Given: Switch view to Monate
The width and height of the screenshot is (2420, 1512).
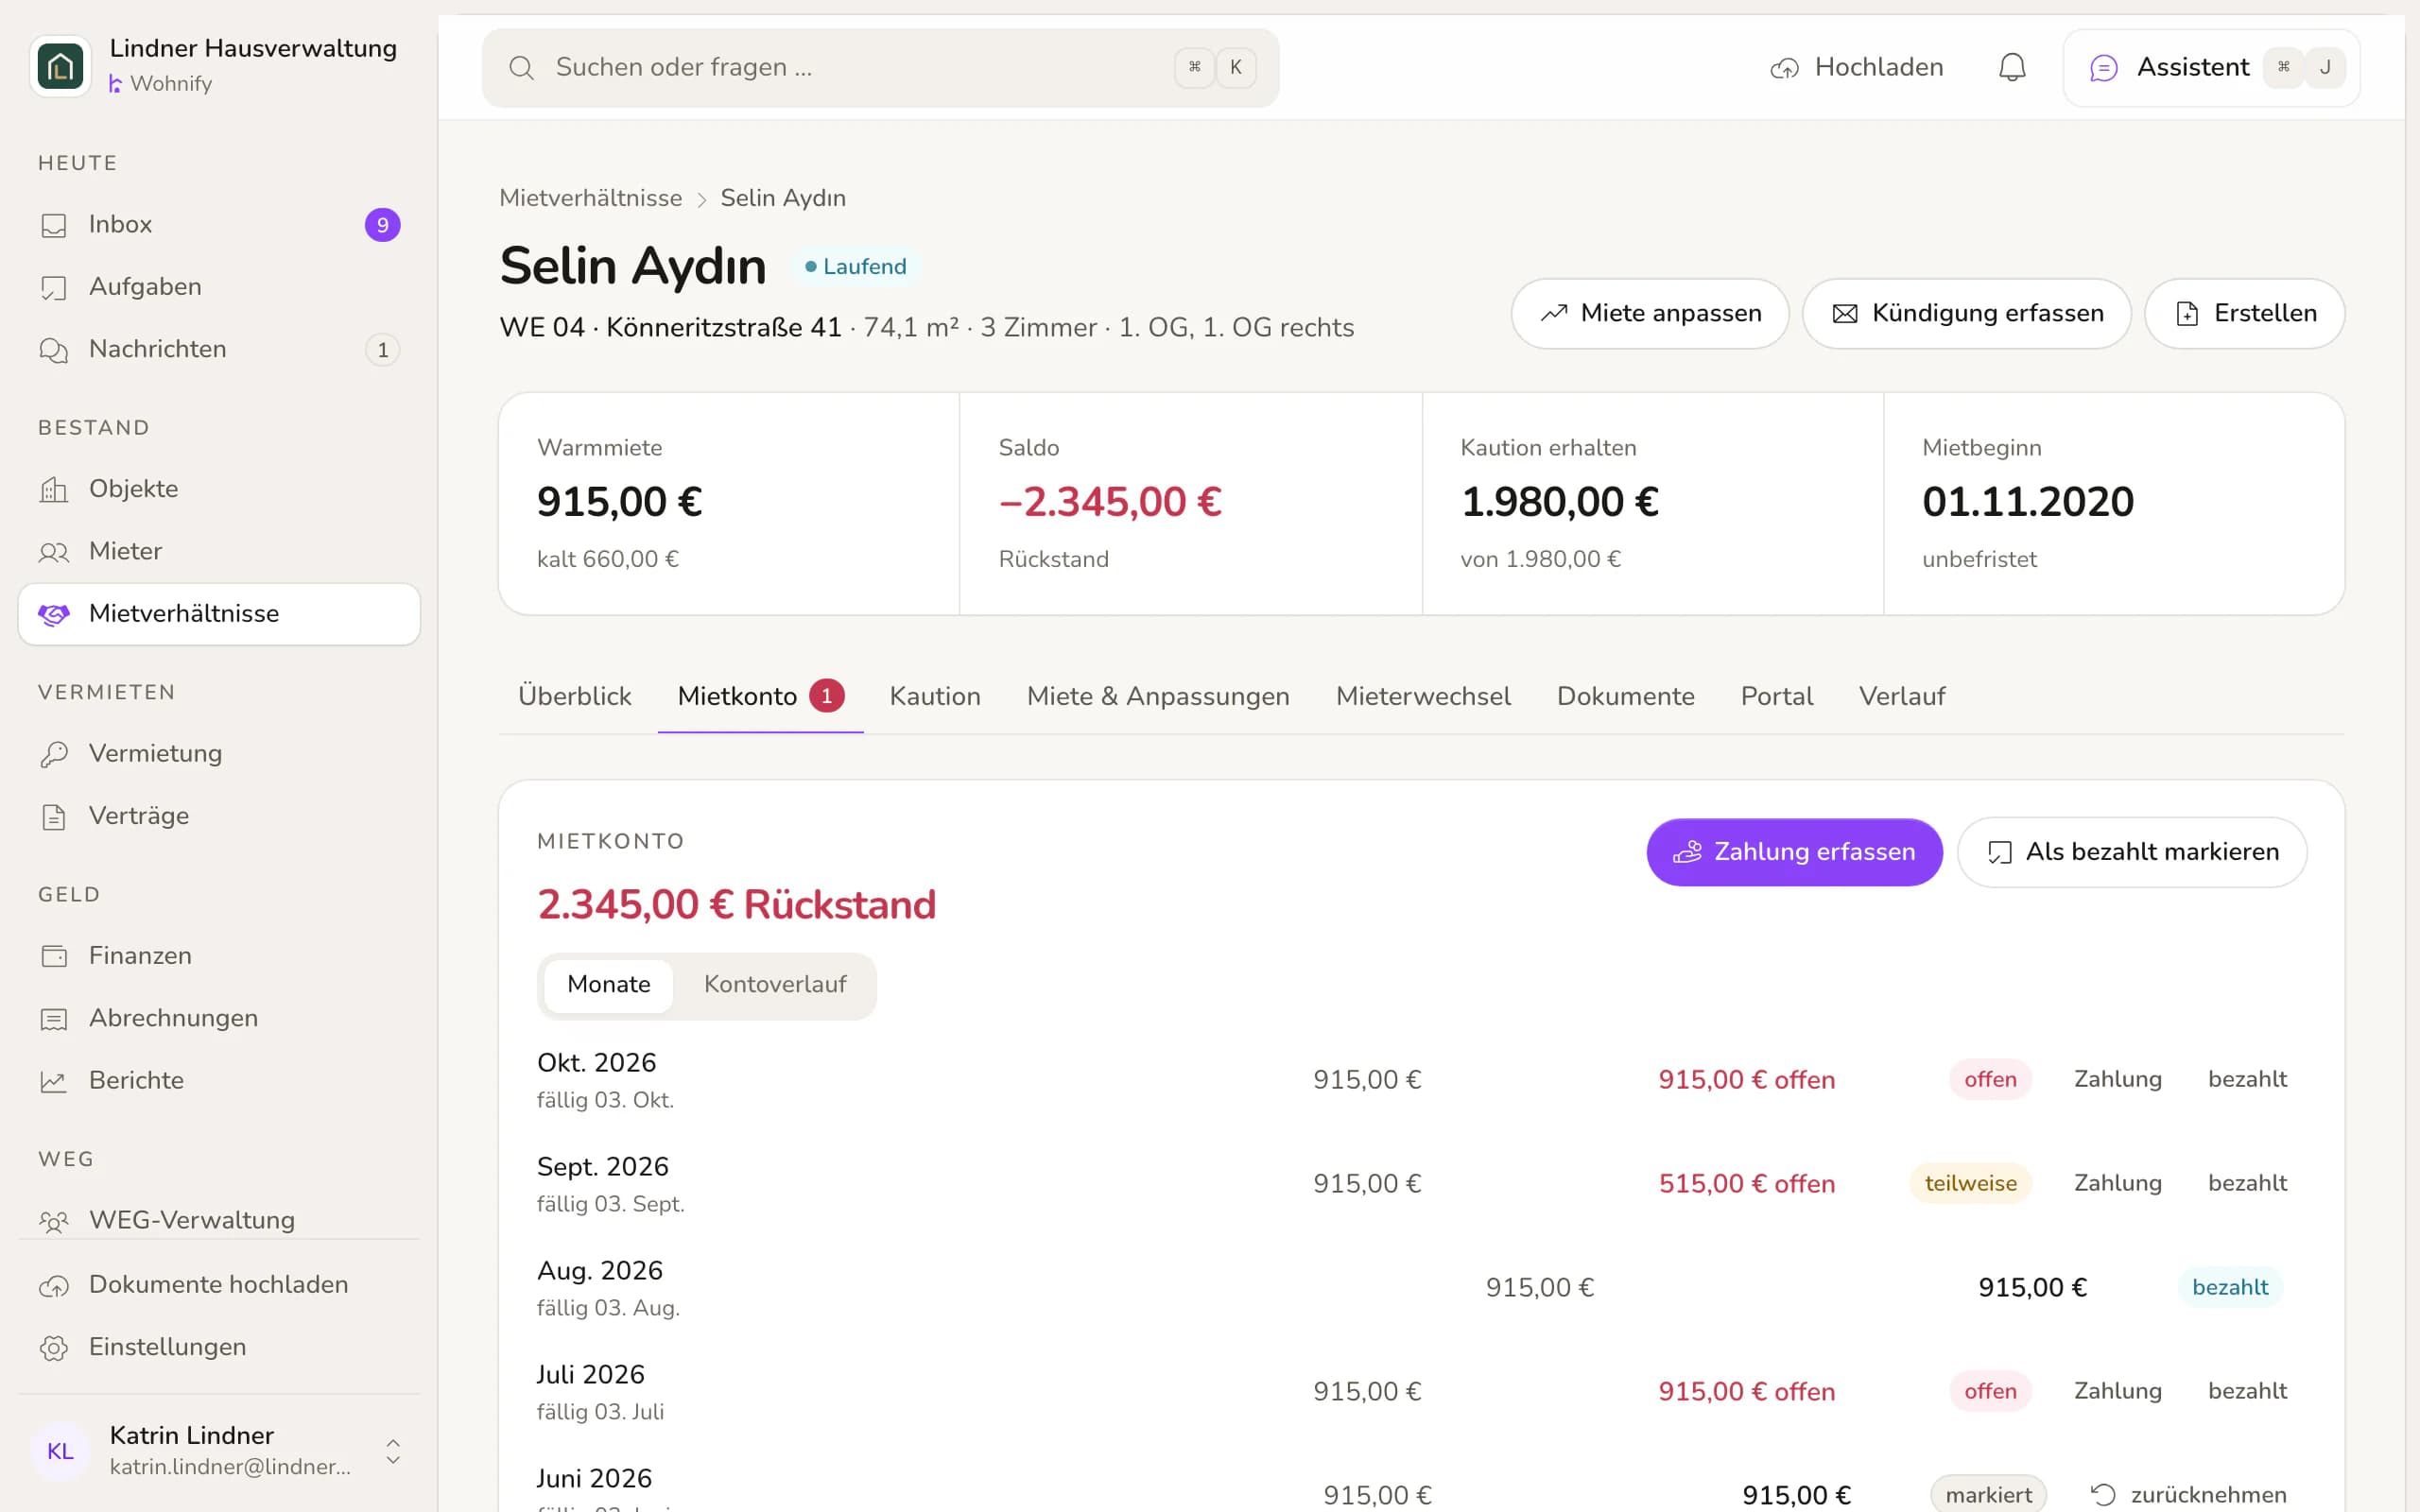Looking at the screenshot, I should 608,985.
